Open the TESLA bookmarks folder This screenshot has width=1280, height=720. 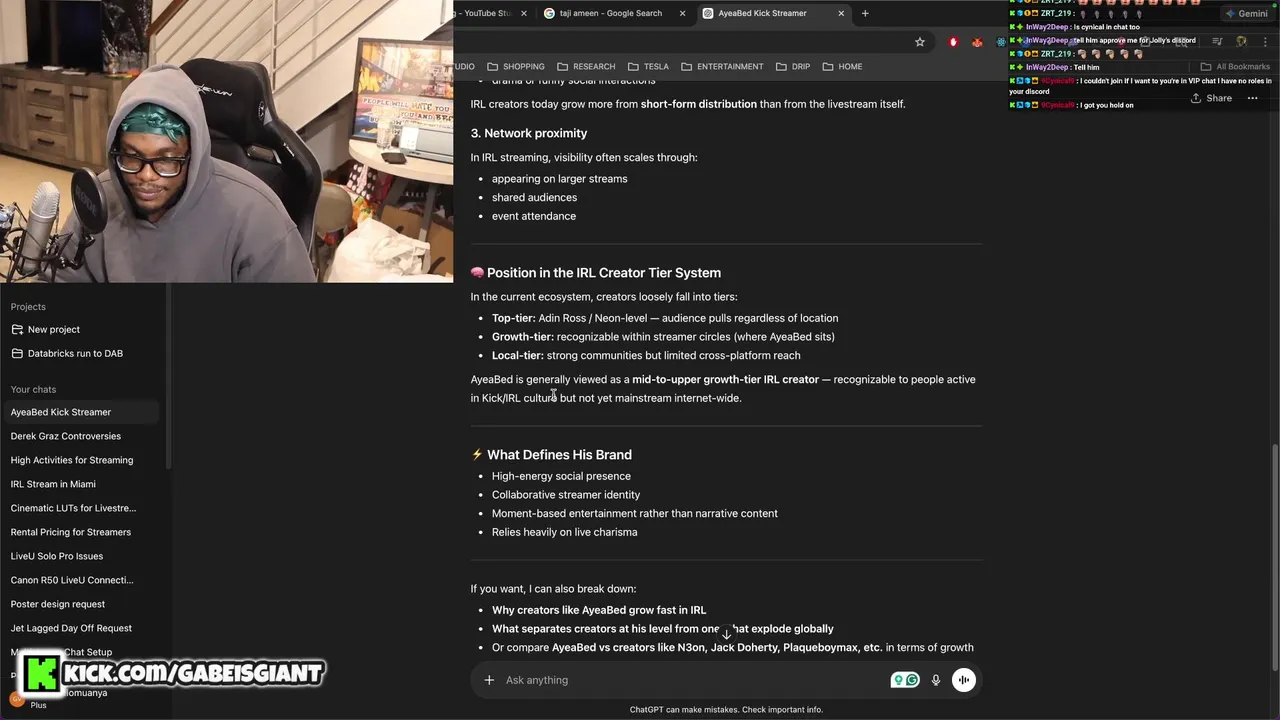point(648,67)
